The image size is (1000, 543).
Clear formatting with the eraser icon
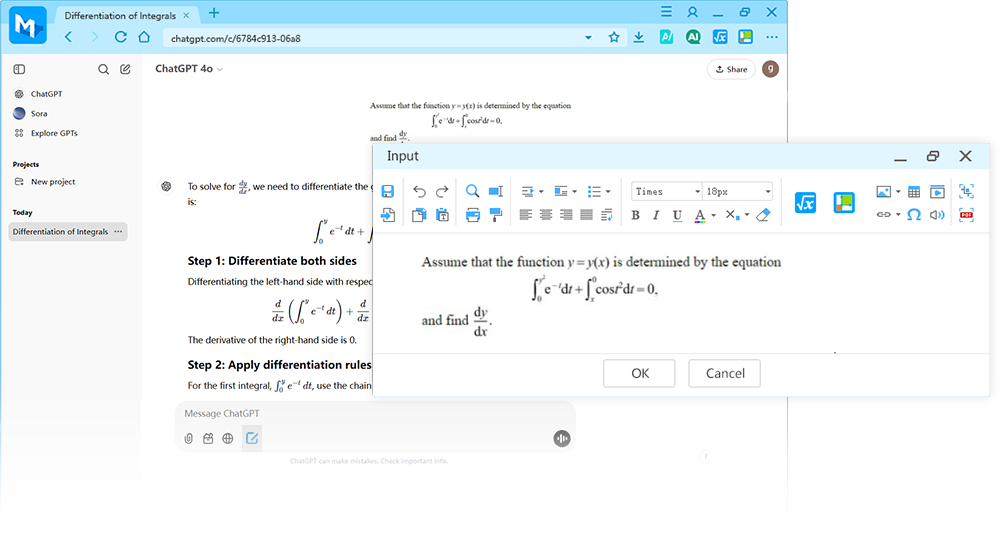(x=763, y=215)
